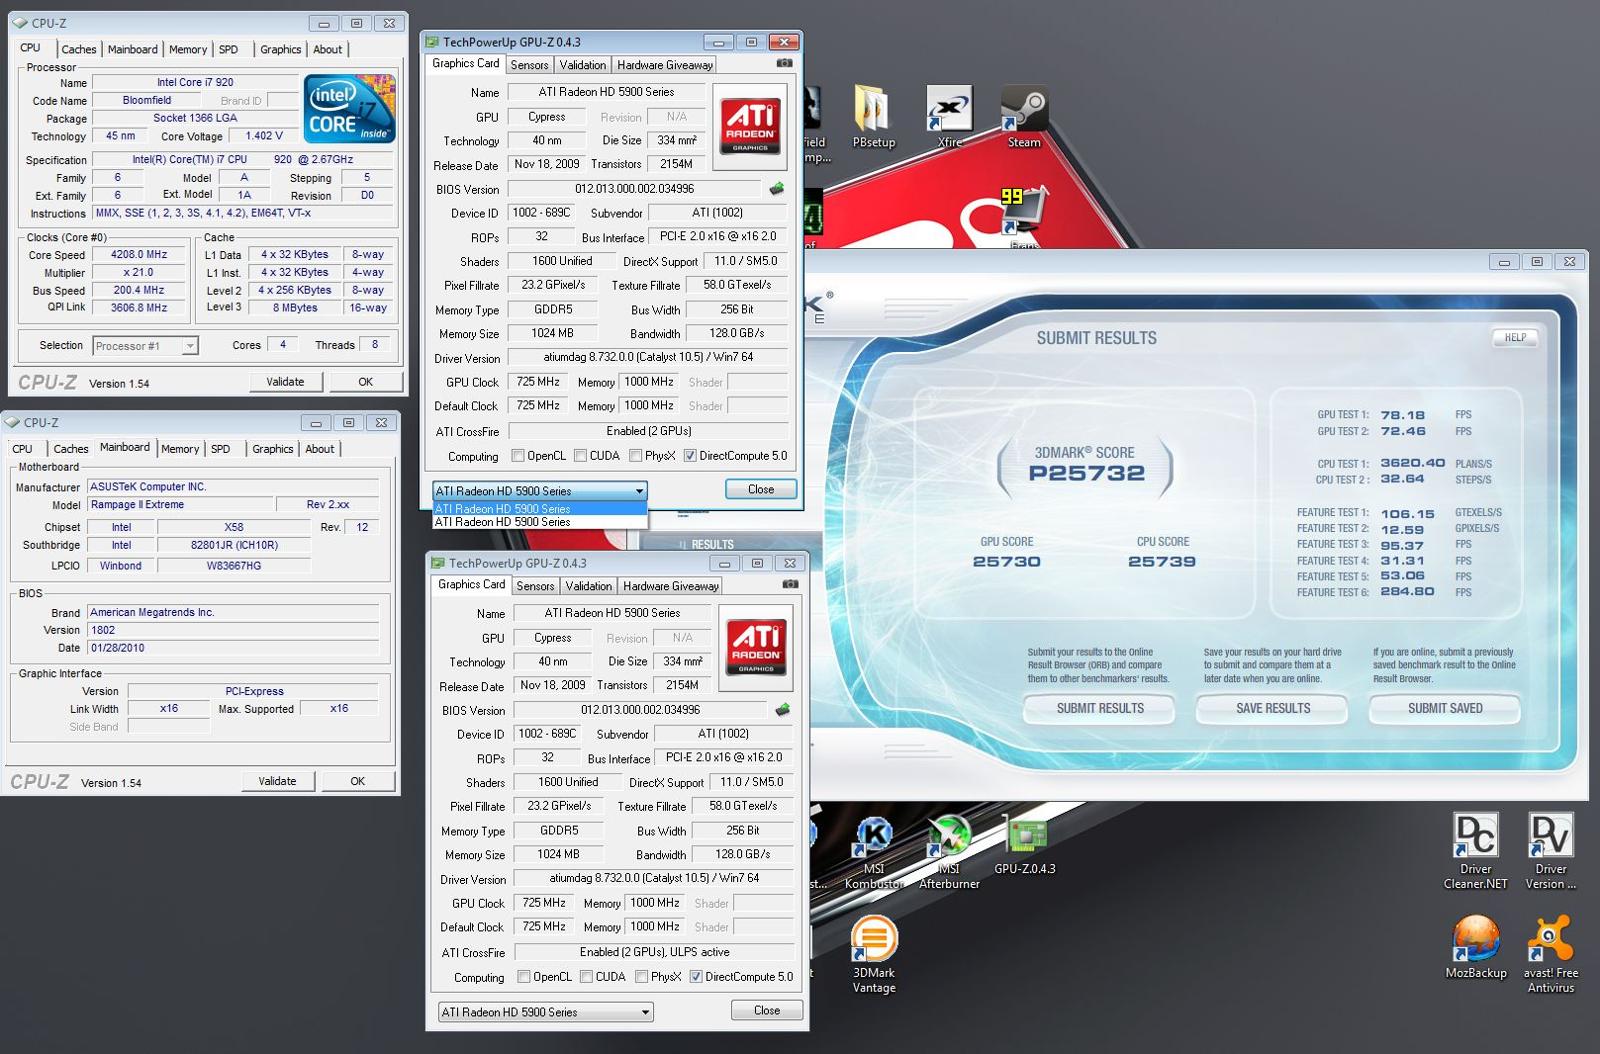Click the camera screenshot icon in the lower GPU-Z window
The image size is (1600, 1054).
[790, 584]
